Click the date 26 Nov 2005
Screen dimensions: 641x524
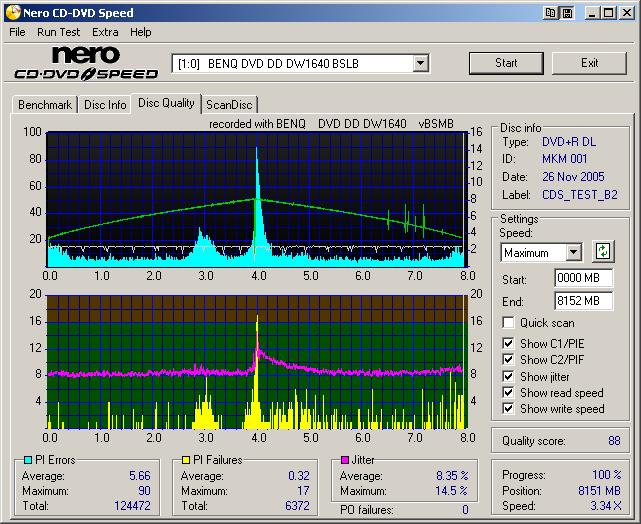(573, 177)
